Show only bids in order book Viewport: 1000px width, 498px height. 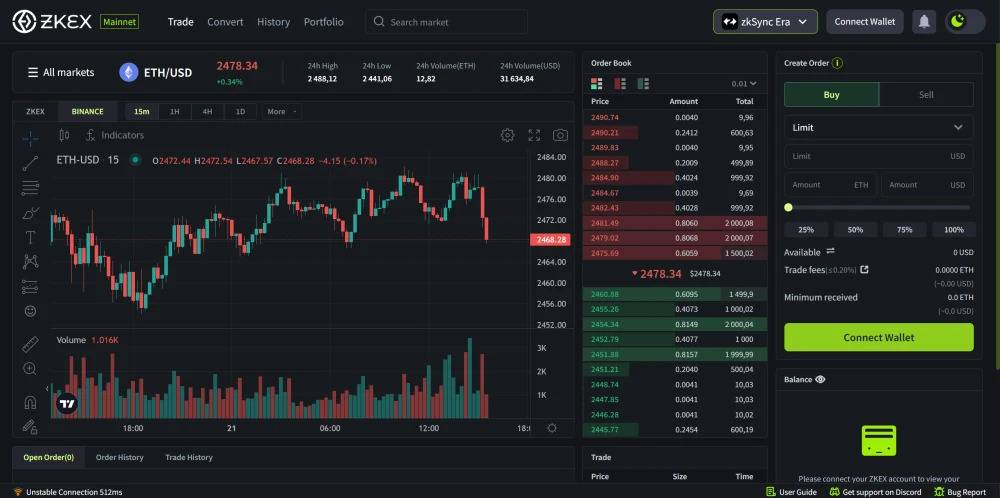[x=643, y=84]
